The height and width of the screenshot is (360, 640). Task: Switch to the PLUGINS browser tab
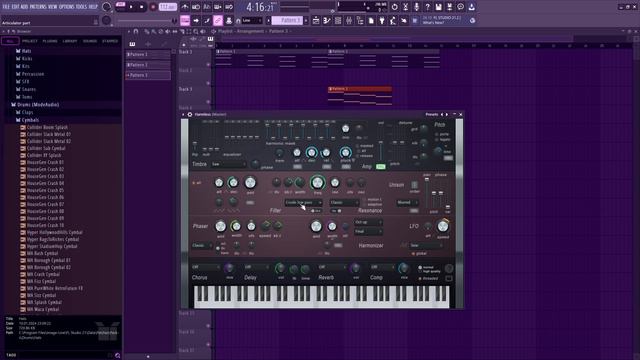coord(50,41)
